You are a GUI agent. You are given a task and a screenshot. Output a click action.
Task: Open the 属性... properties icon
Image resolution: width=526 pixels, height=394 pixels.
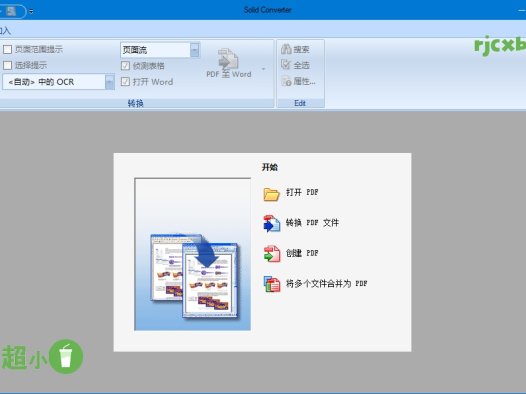coord(286,81)
